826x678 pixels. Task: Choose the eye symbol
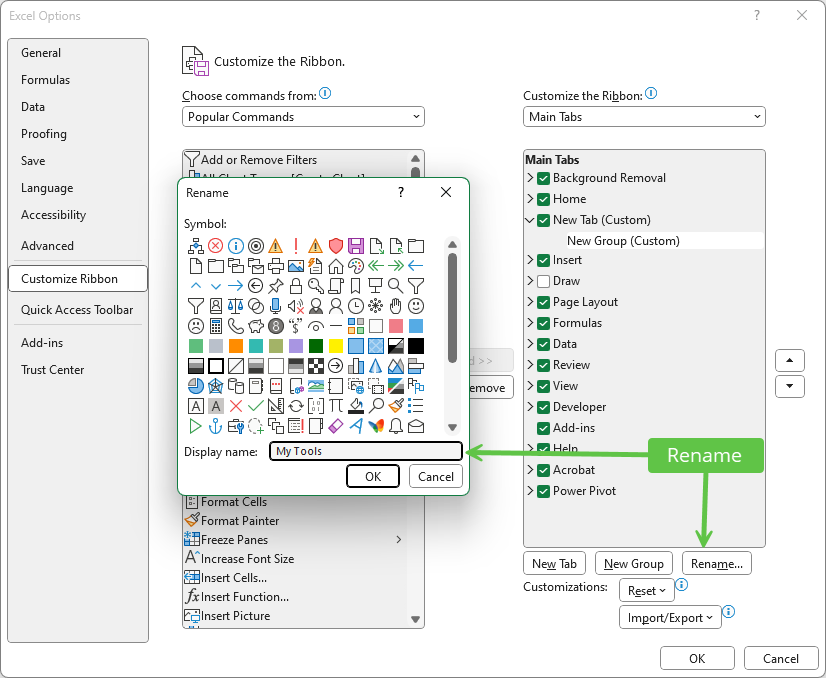coord(316,326)
